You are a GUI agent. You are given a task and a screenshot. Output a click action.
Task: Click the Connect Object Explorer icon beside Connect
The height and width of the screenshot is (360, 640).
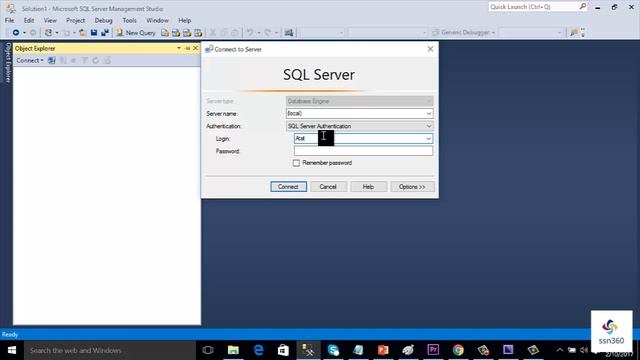[x=51, y=60]
